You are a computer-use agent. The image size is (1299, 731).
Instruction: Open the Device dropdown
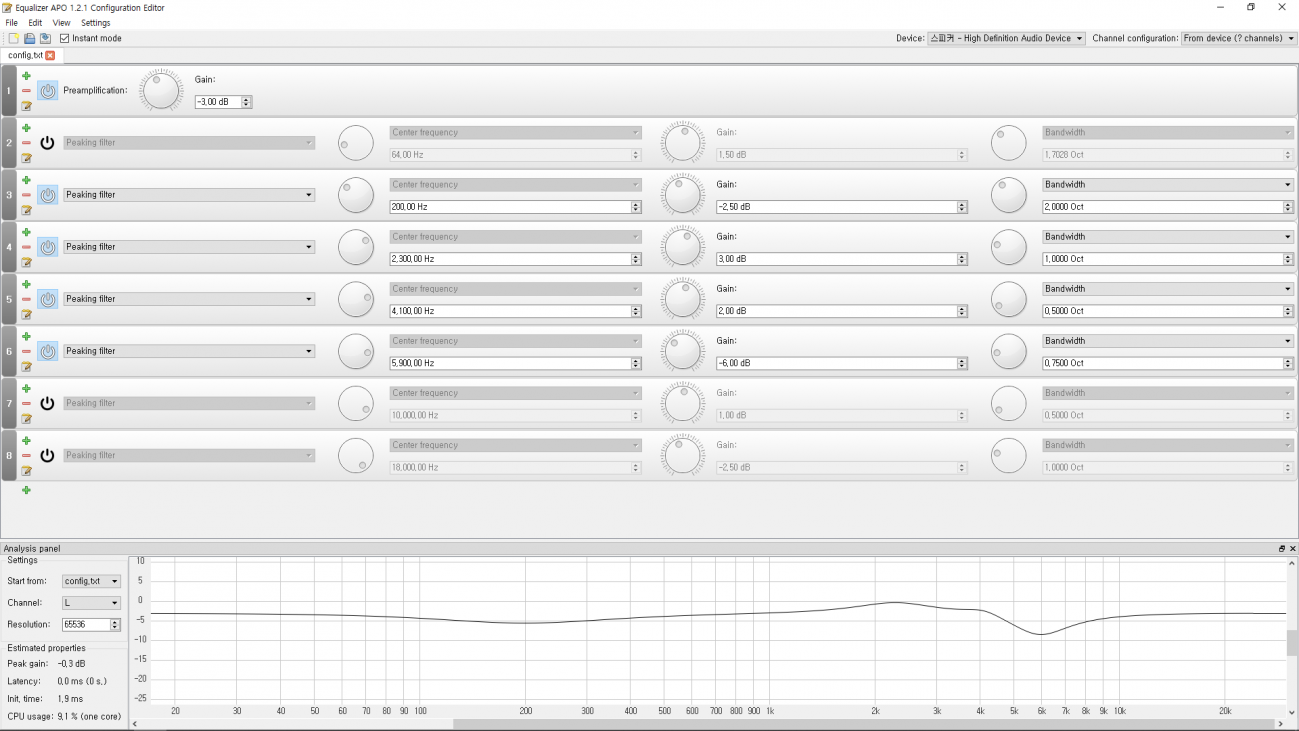click(x=1006, y=38)
